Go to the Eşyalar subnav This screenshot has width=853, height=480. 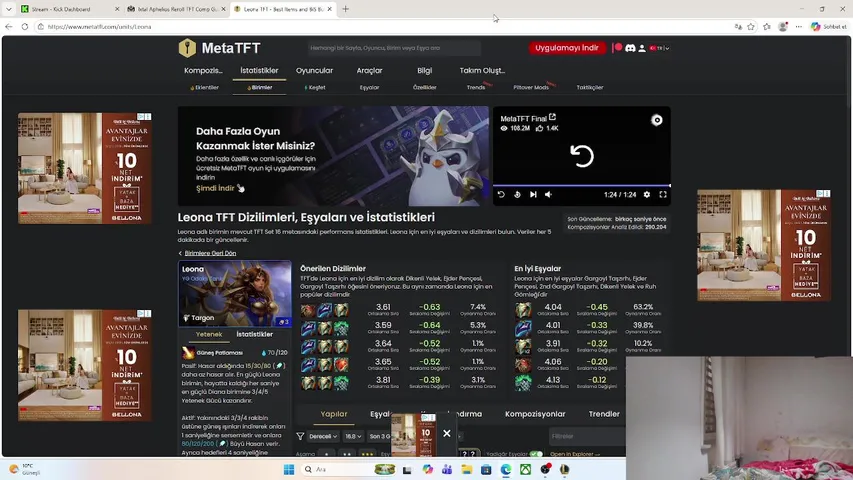point(369,87)
